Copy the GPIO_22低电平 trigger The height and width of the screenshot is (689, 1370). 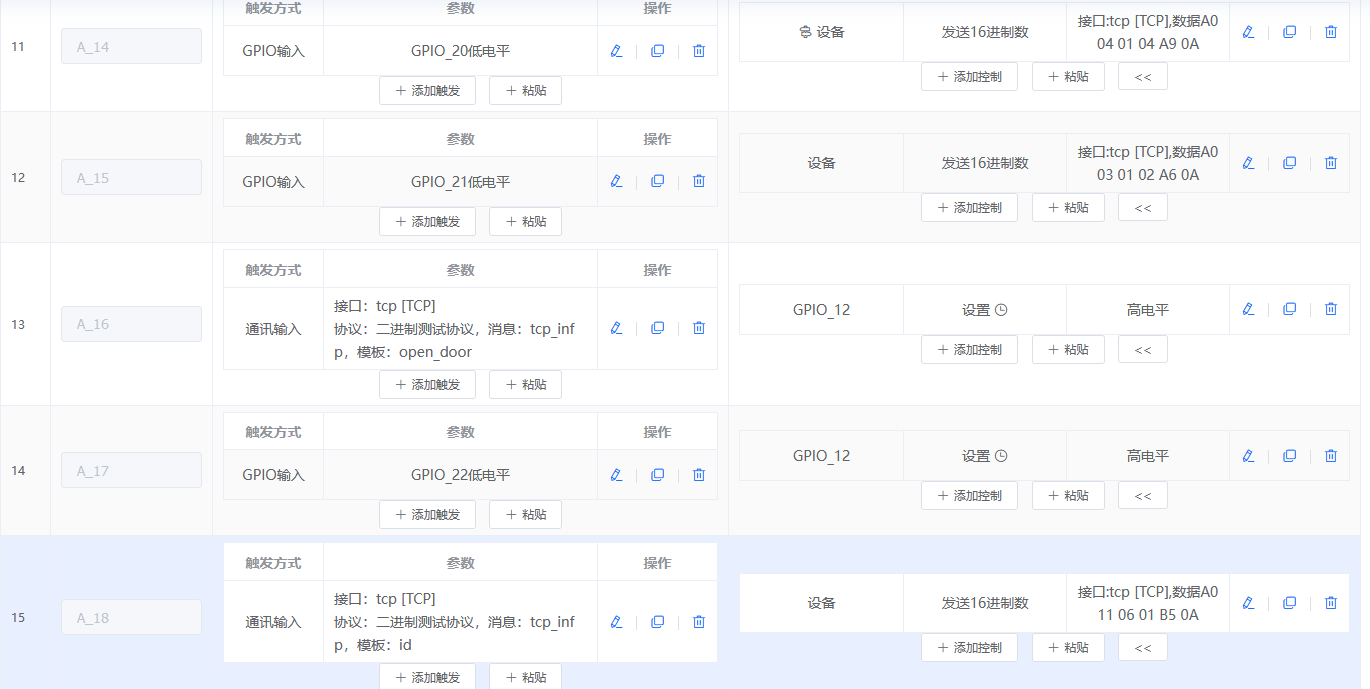click(x=657, y=474)
